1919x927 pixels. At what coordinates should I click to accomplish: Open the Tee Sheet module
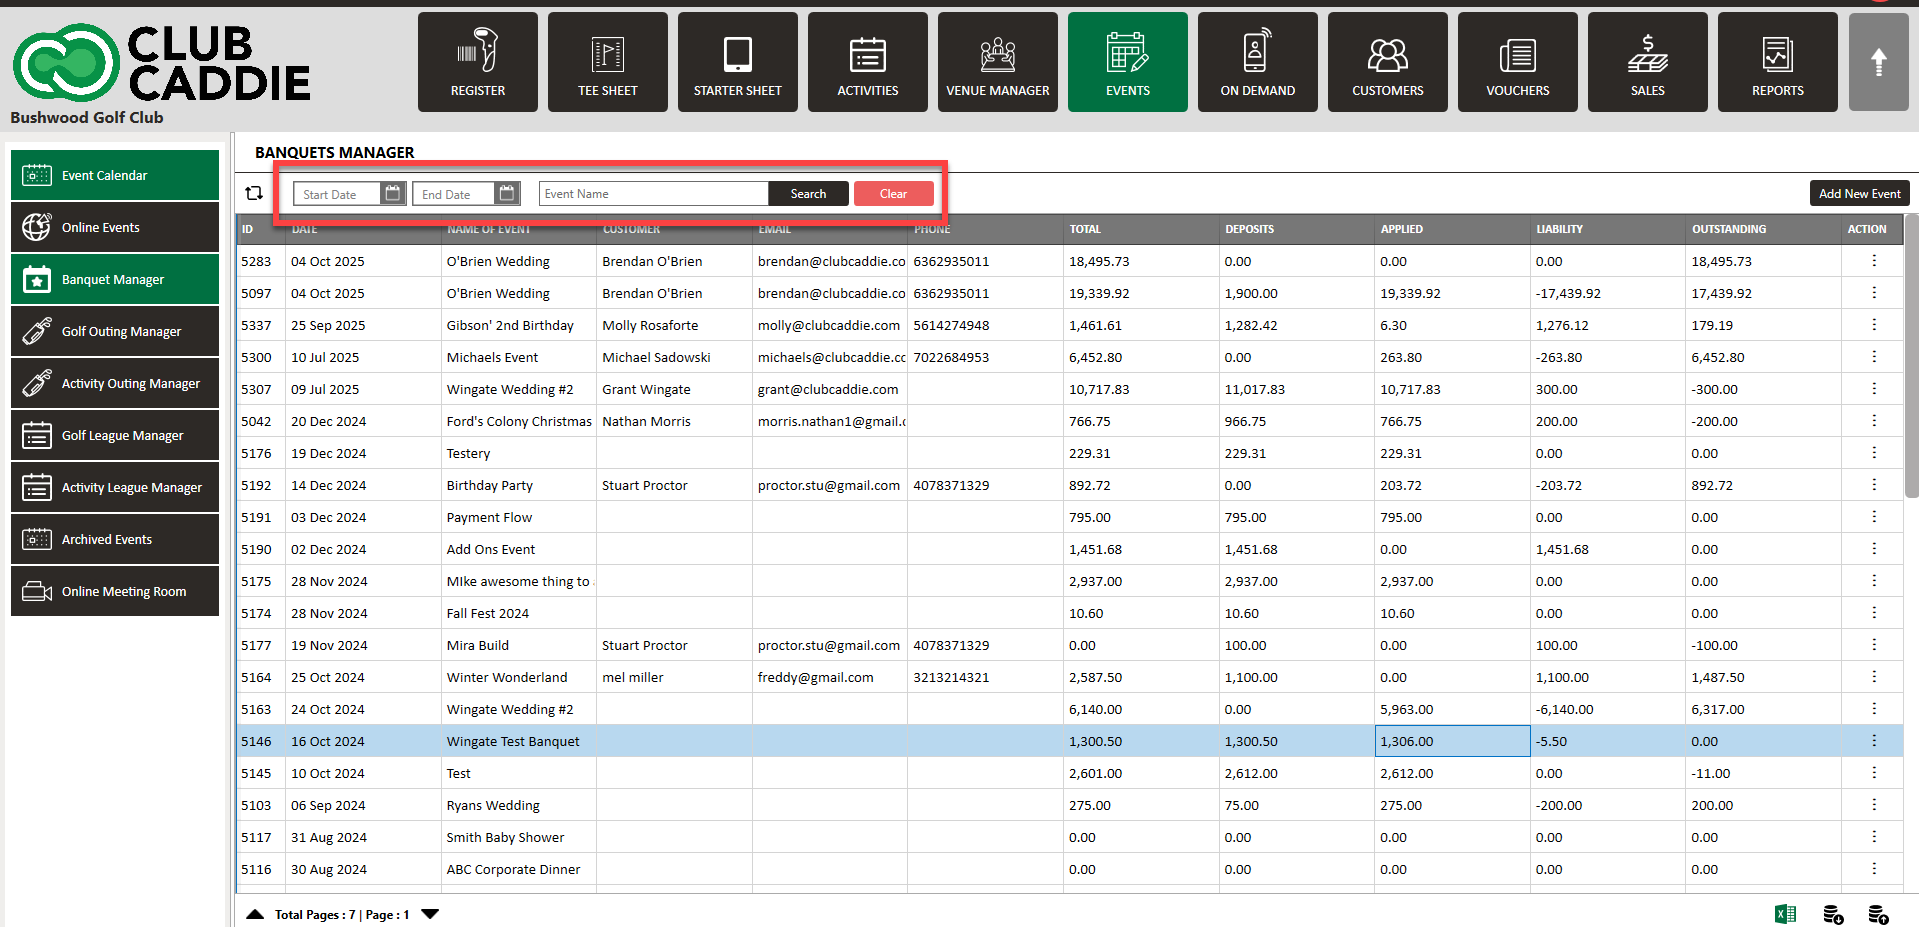608,62
